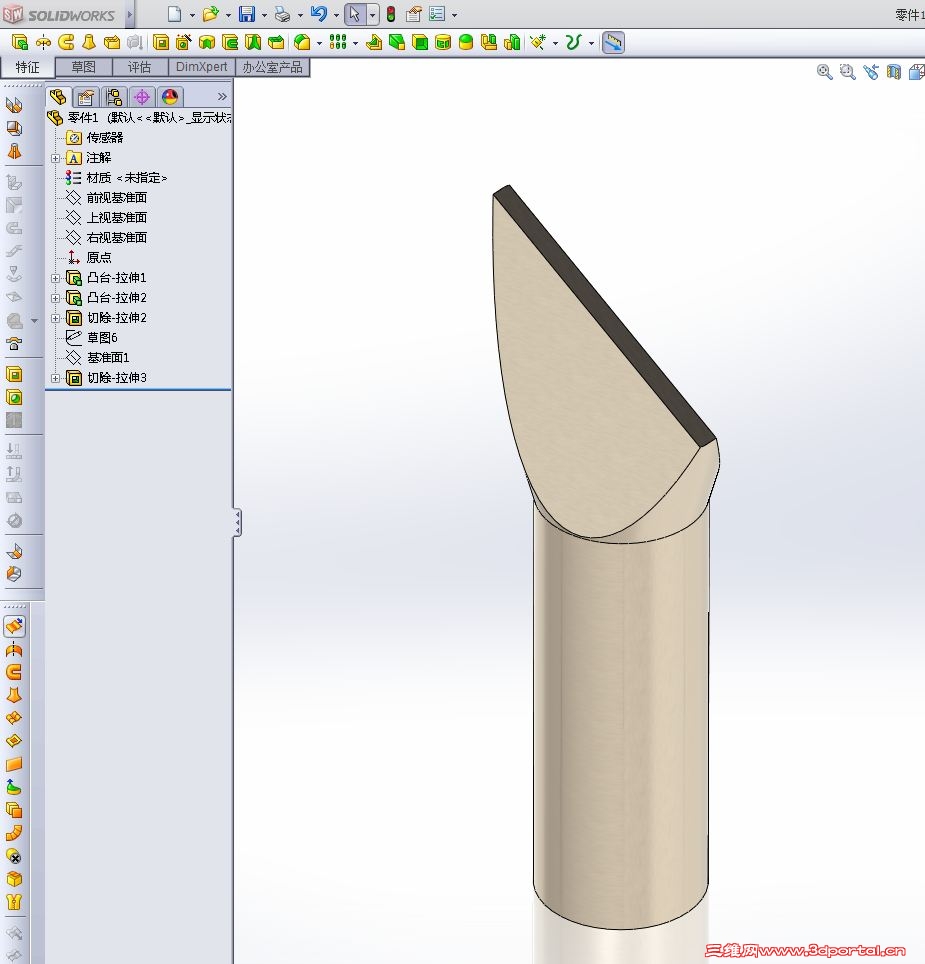Click the Linear Pattern icon
Viewport: 925px width, 964px height.
[337, 42]
